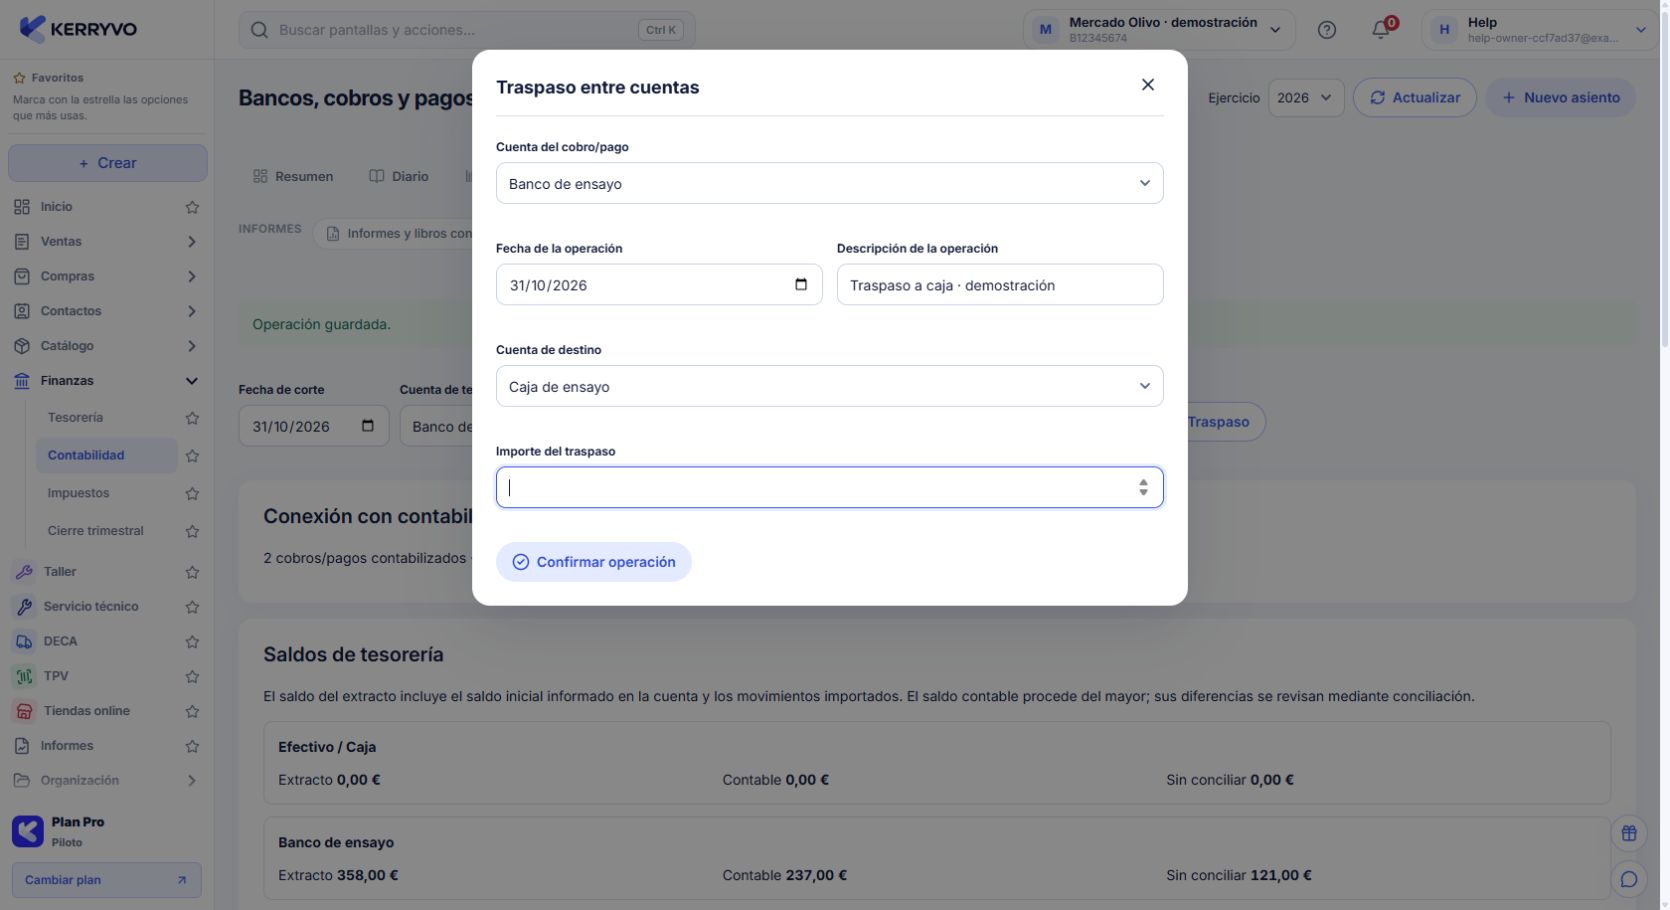The image size is (1670, 910).
Task: Open the gift icon button
Action: (x=1629, y=833)
